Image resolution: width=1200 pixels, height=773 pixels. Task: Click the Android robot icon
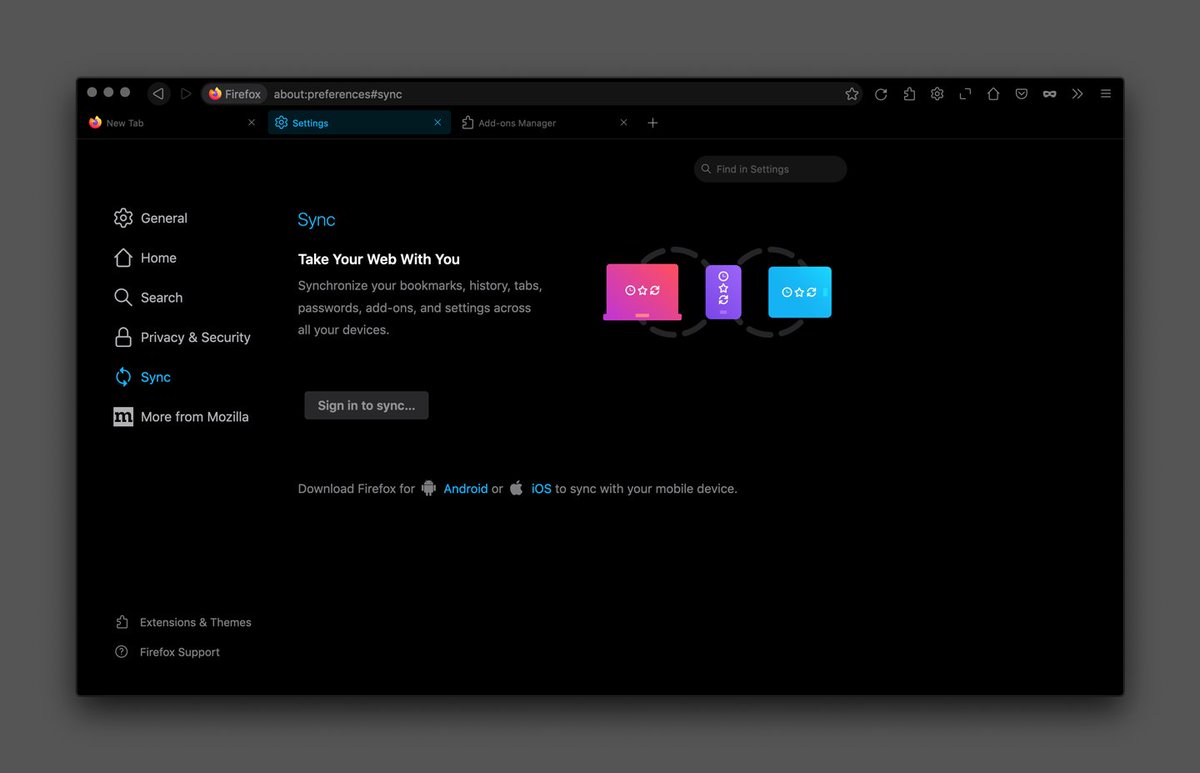(x=429, y=488)
